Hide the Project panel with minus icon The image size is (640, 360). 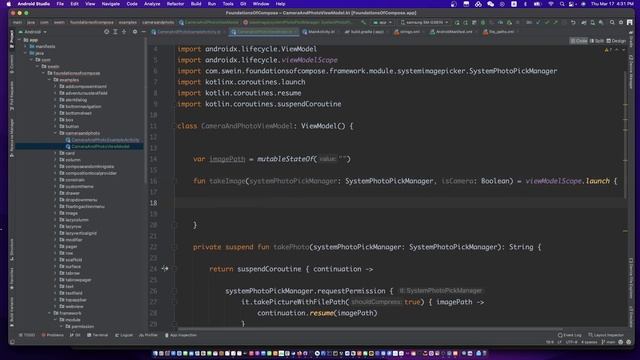coord(143,32)
